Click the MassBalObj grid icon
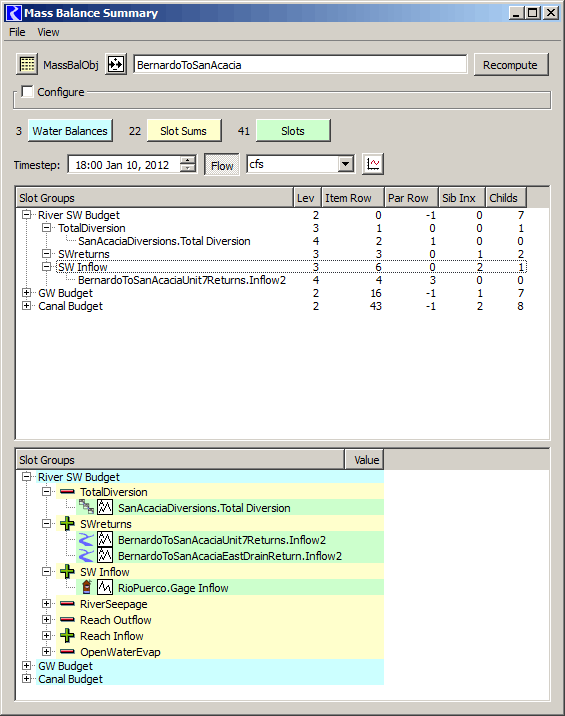Screen dimensions: 565x716 (x=27, y=64)
